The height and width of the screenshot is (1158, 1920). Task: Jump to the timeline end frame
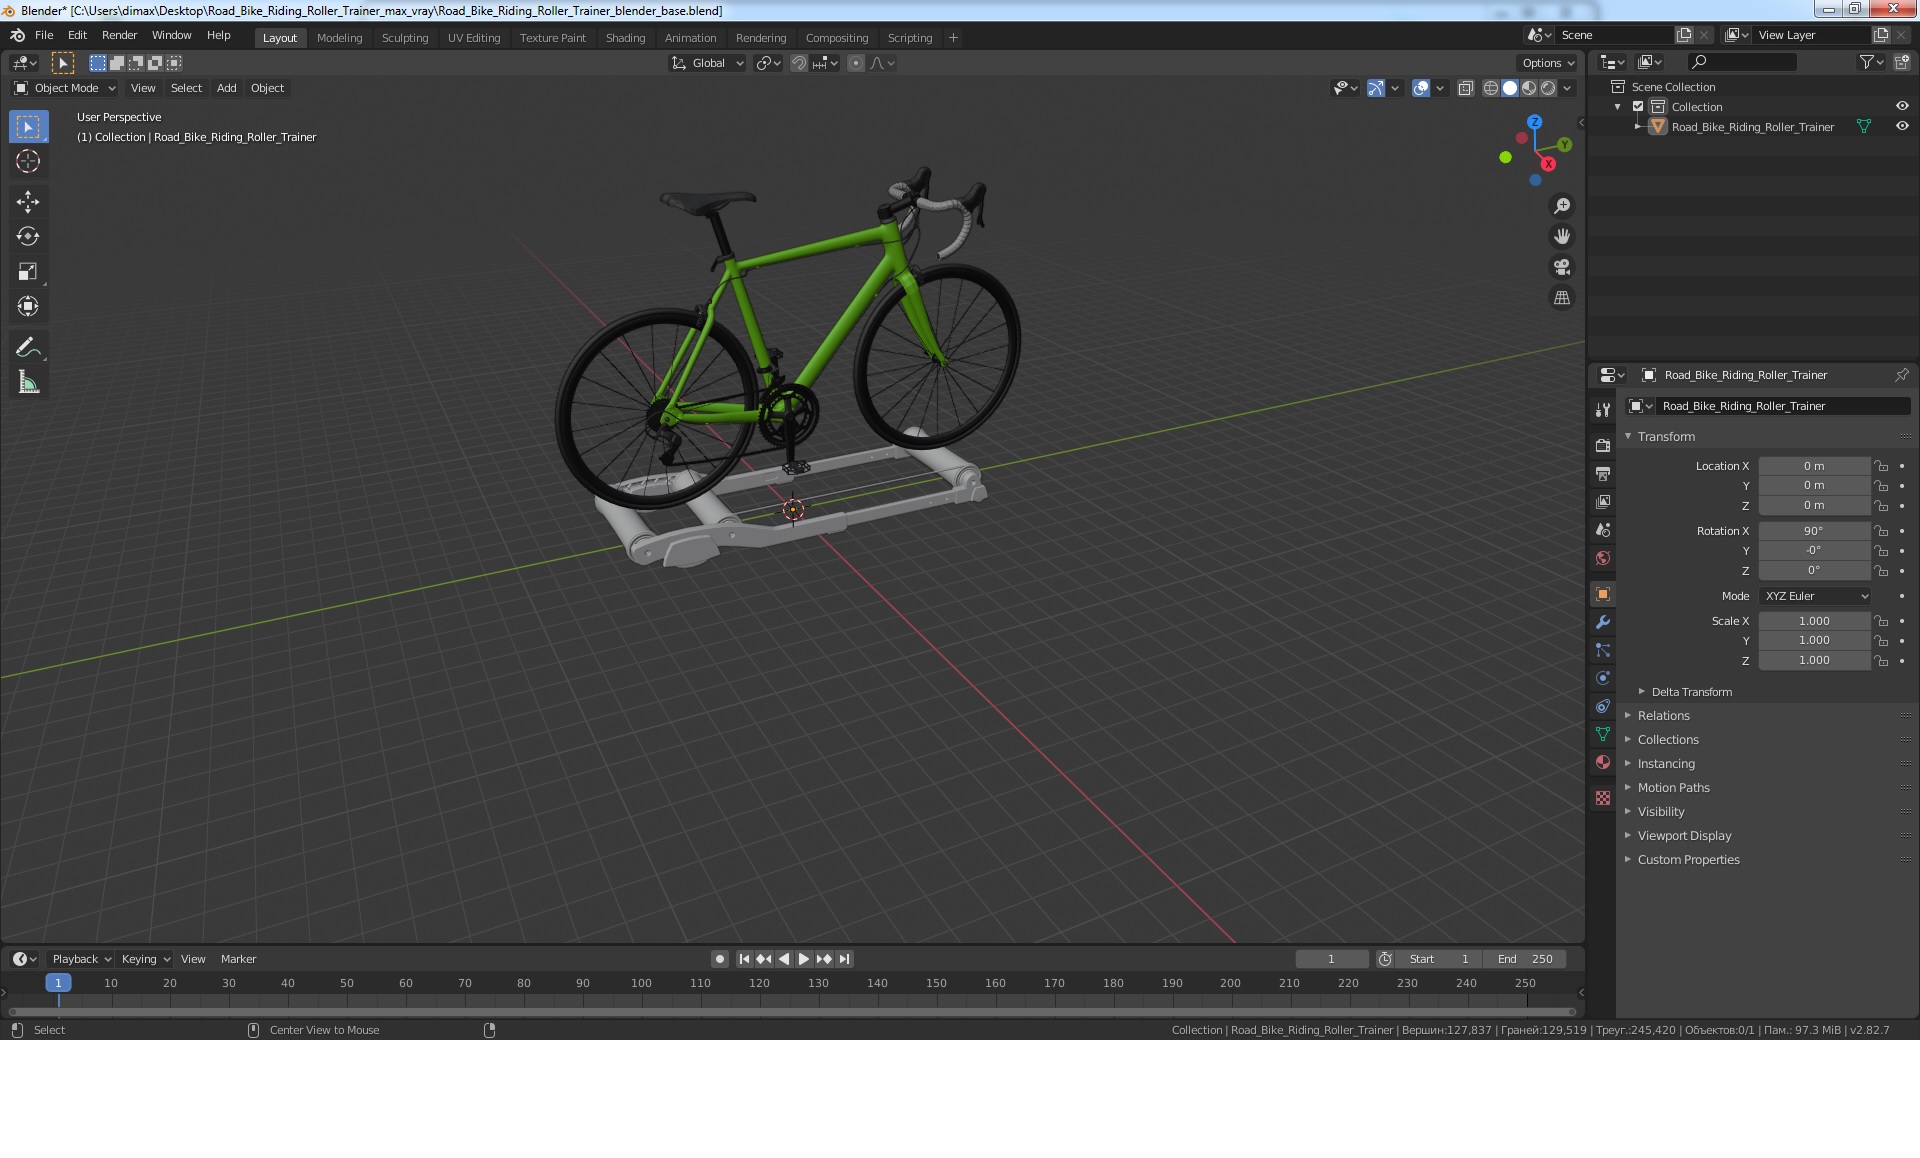844,959
